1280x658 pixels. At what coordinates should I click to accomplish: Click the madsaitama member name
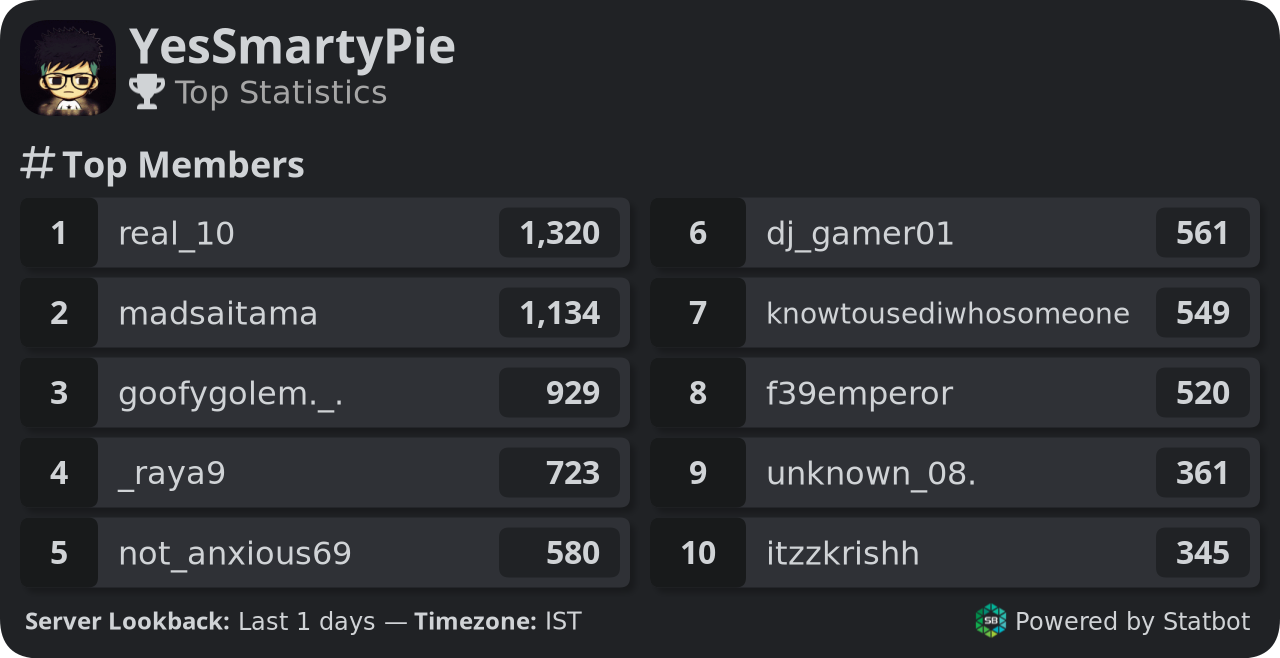(x=218, y=313)
